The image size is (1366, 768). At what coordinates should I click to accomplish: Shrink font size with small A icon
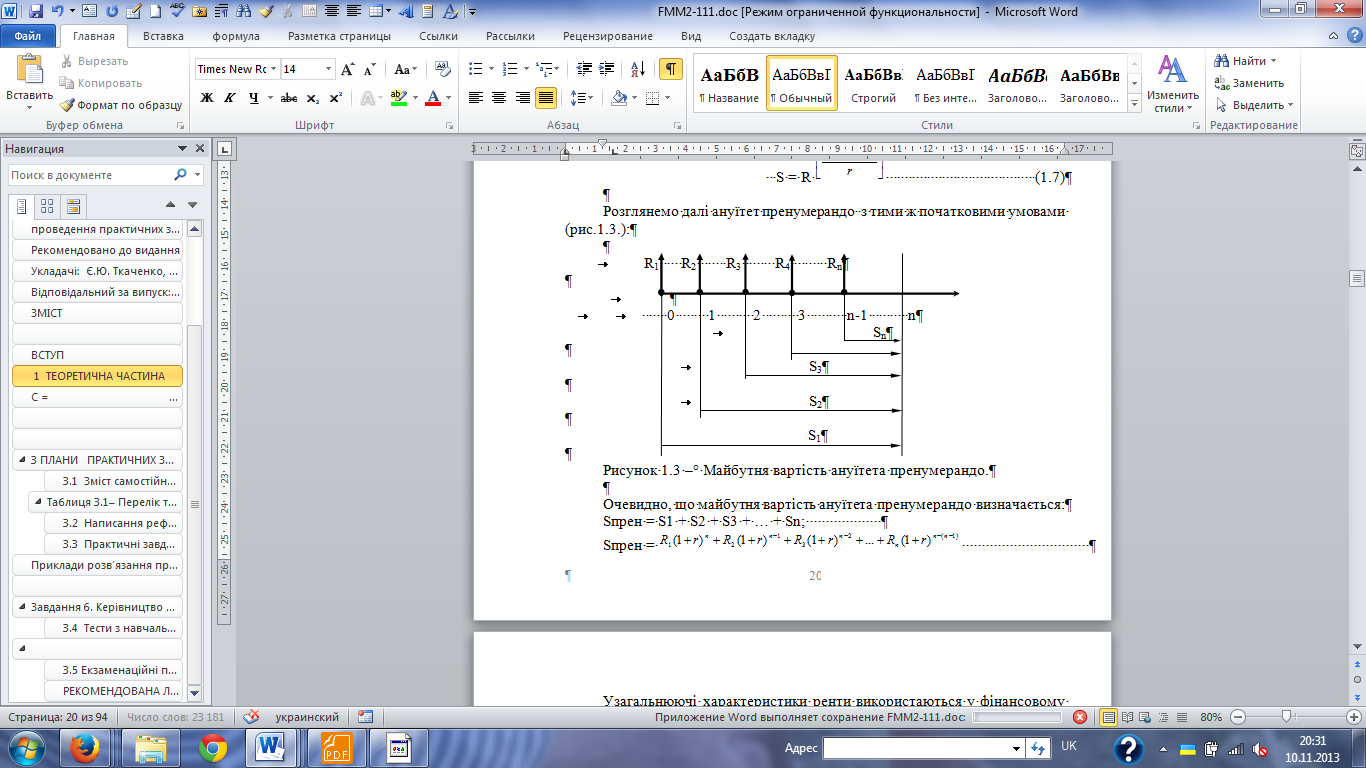pos(369,70)
